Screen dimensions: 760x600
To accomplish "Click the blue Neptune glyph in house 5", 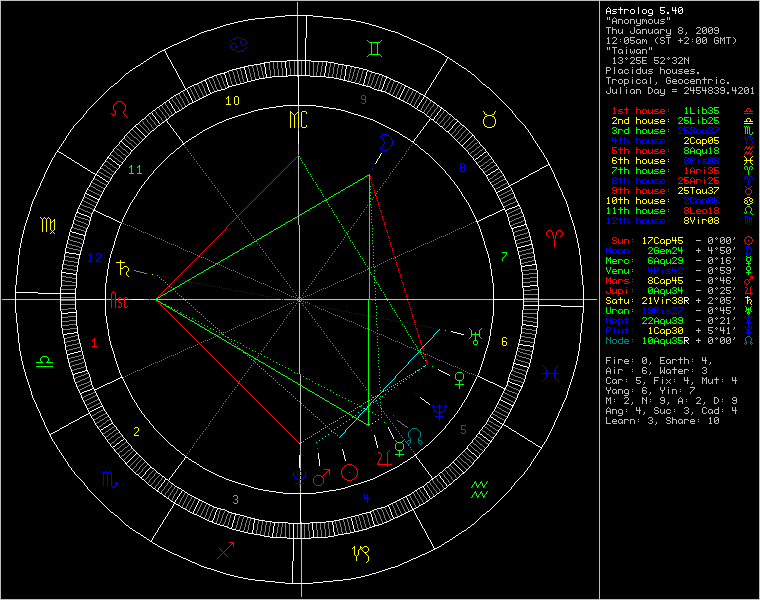I will pos(438,409).
